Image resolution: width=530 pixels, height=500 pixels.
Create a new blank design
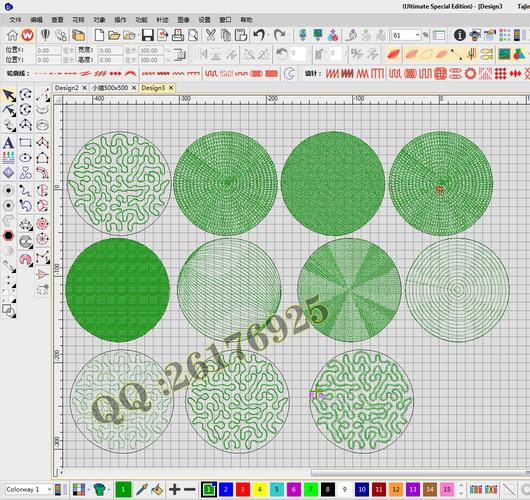click(x=99, y=35)
